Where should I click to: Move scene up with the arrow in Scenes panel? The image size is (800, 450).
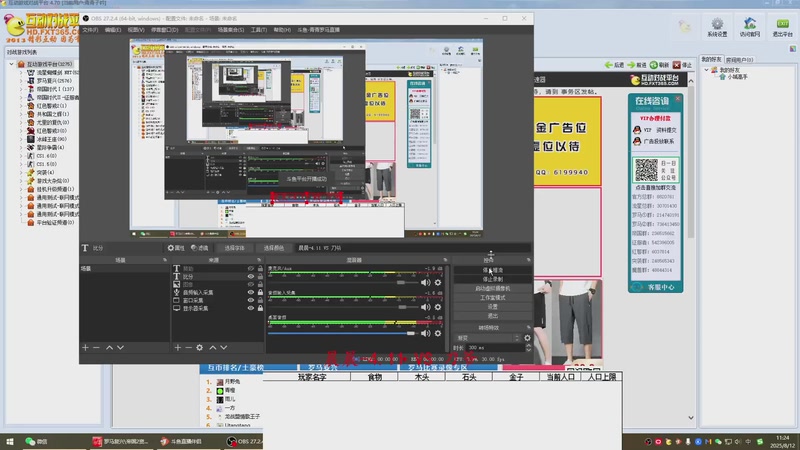[x=109, y=347]
